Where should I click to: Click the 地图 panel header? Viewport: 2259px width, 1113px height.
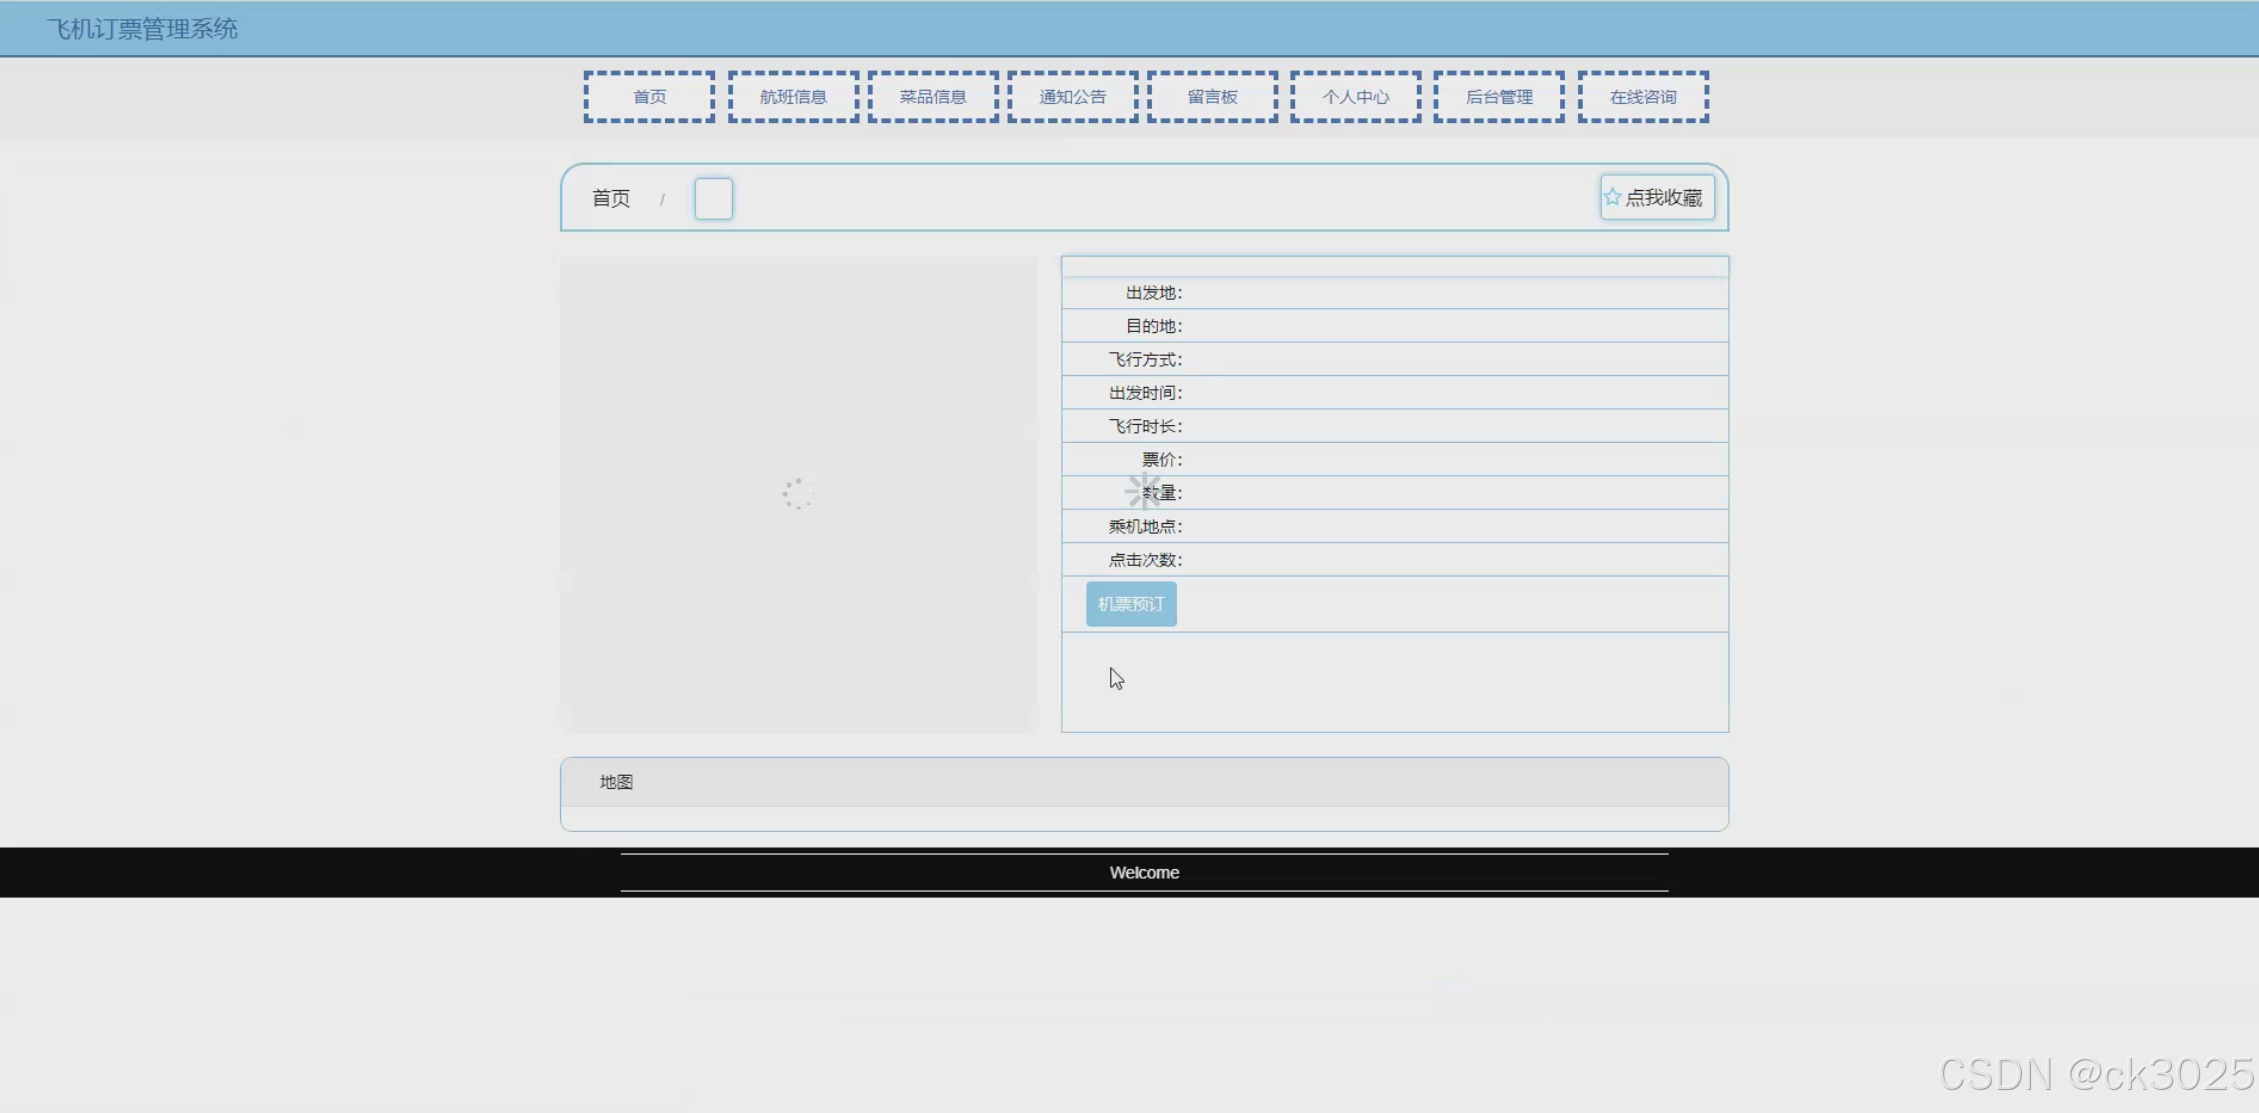(x=616, y=782)
